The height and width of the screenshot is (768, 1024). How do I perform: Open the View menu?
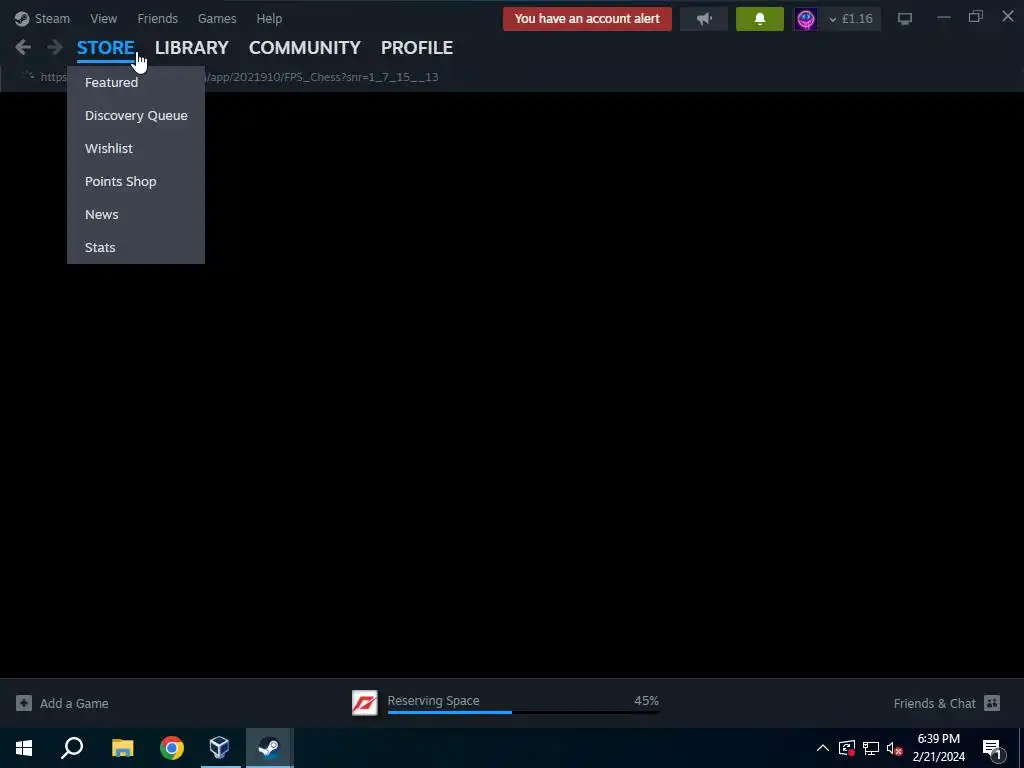tap(104, 18)
